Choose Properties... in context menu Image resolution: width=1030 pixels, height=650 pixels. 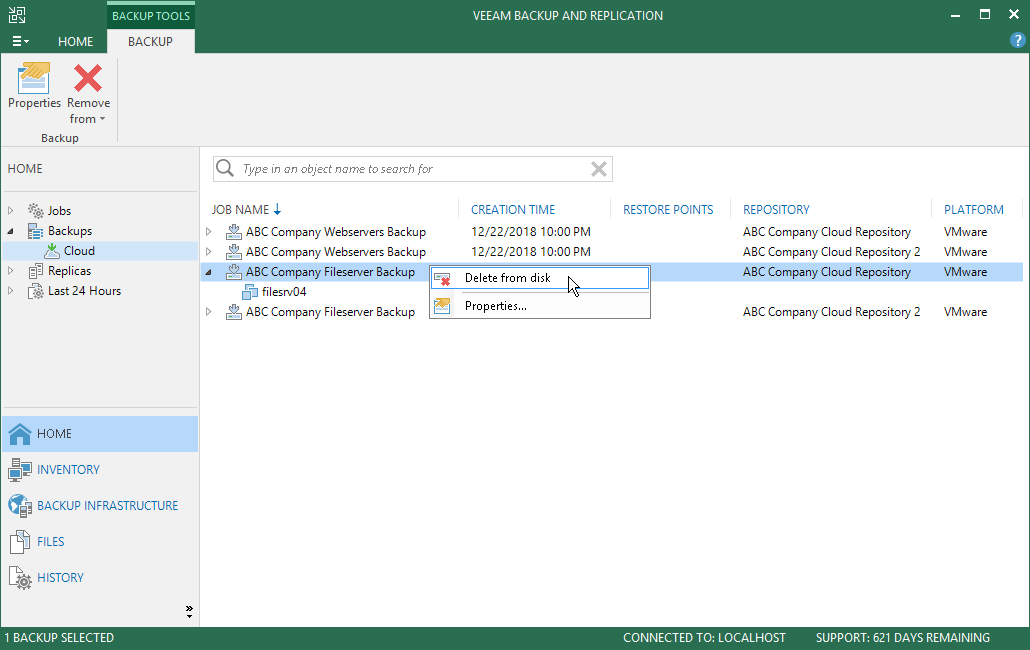tap(540, 306)
